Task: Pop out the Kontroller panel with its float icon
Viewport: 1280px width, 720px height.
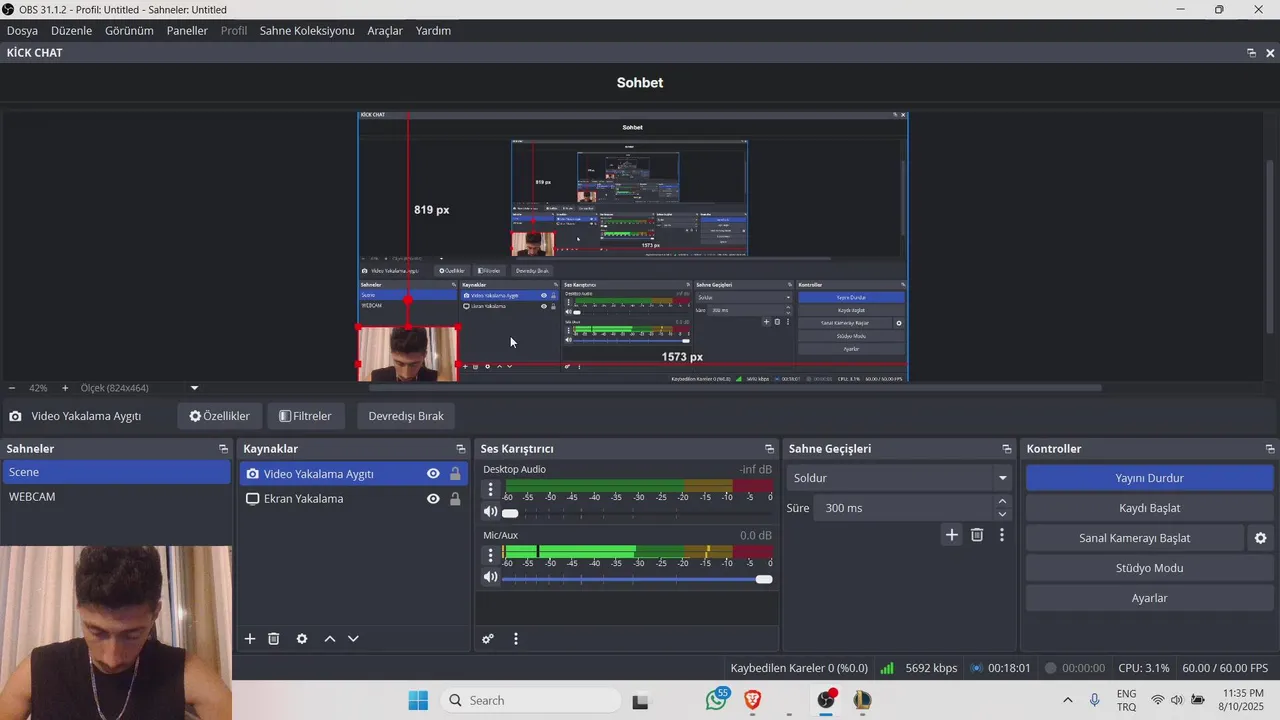Action: (x=1270, y=449)
